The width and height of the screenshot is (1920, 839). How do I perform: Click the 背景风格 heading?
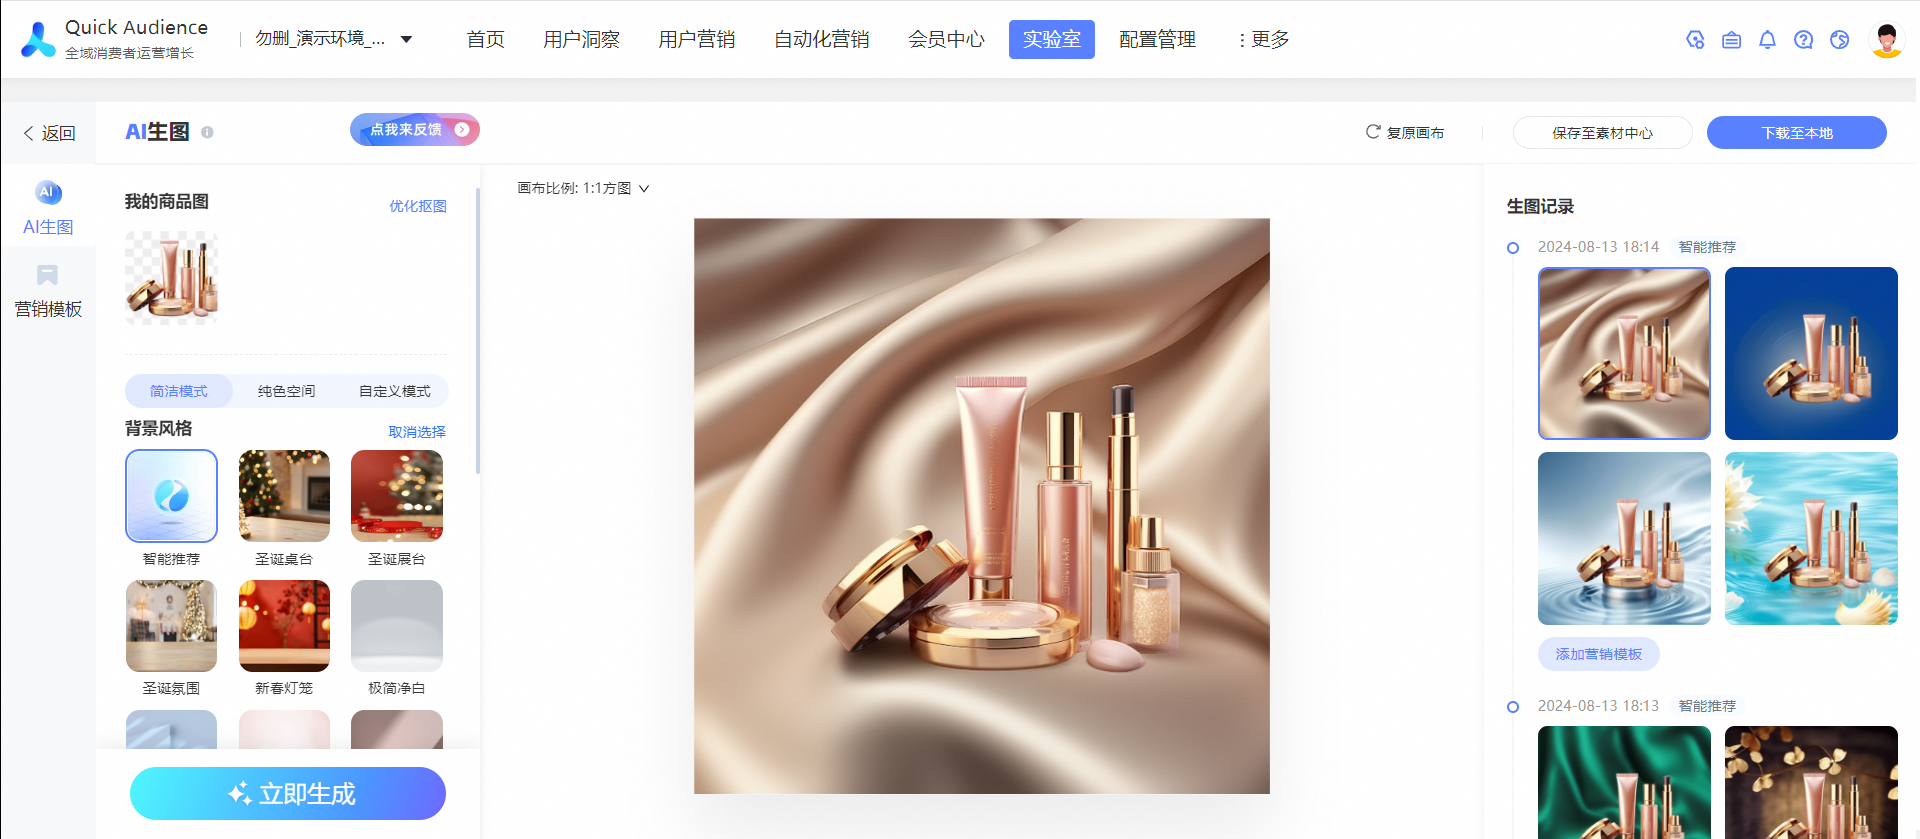click(158, 428)
